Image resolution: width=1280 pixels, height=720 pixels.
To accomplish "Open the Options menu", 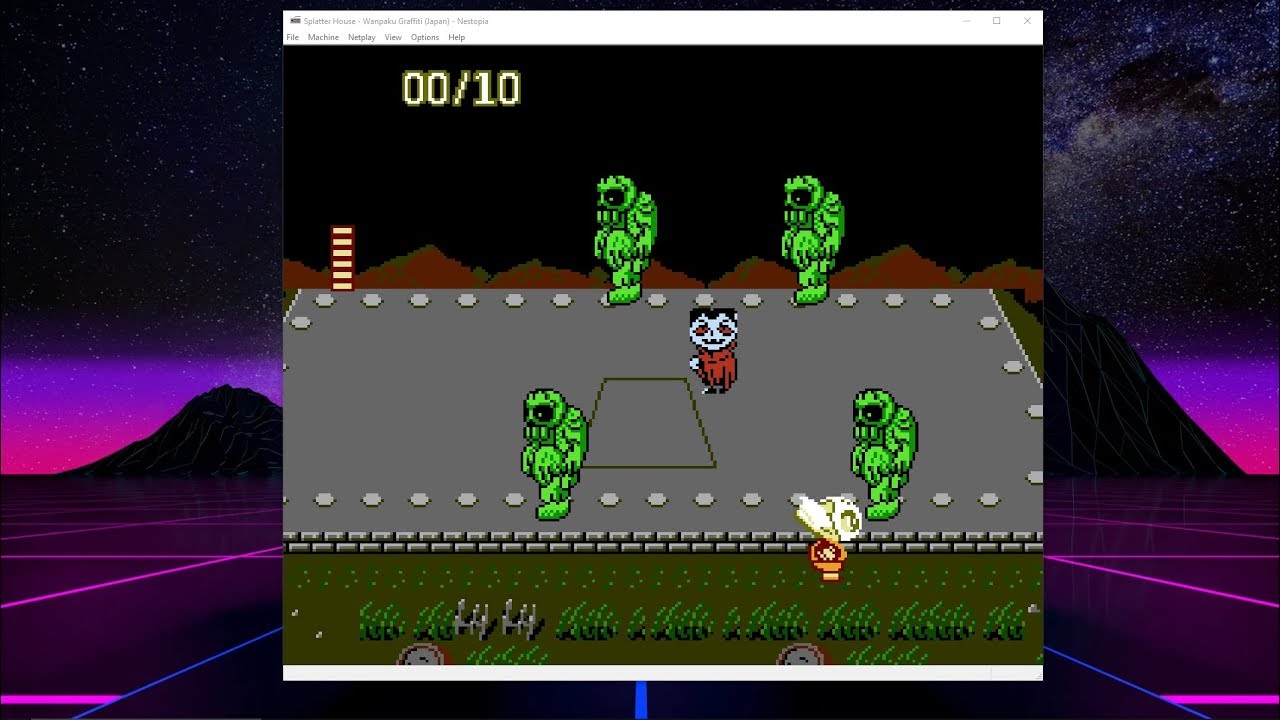I will 425,37.
